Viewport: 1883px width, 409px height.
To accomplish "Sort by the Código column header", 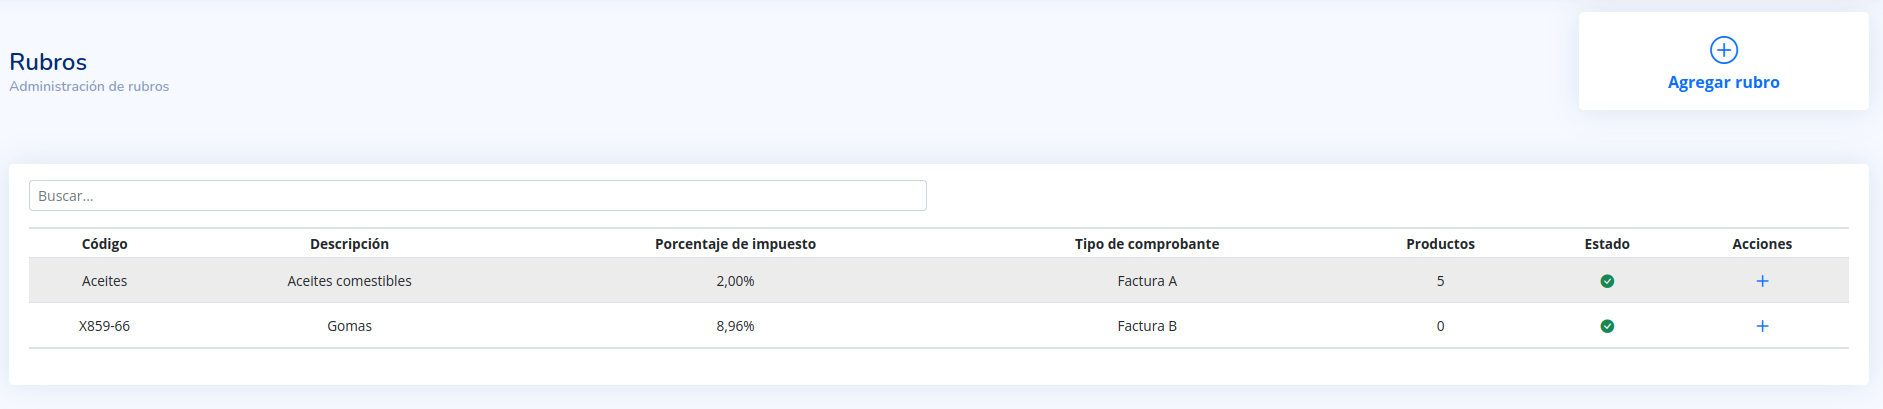I will click(x=105, y=244).
